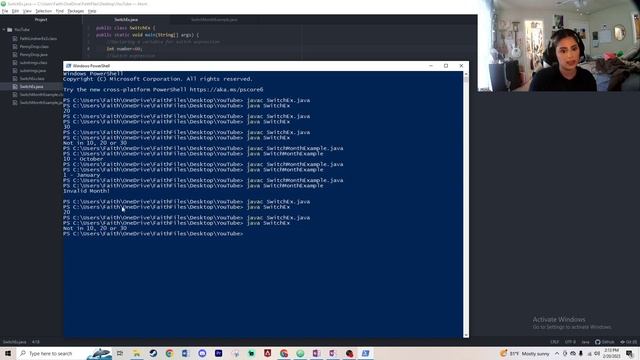Click the PowerShell vertical scrollbar
640x360 pixels.
(x=466, y=204)
